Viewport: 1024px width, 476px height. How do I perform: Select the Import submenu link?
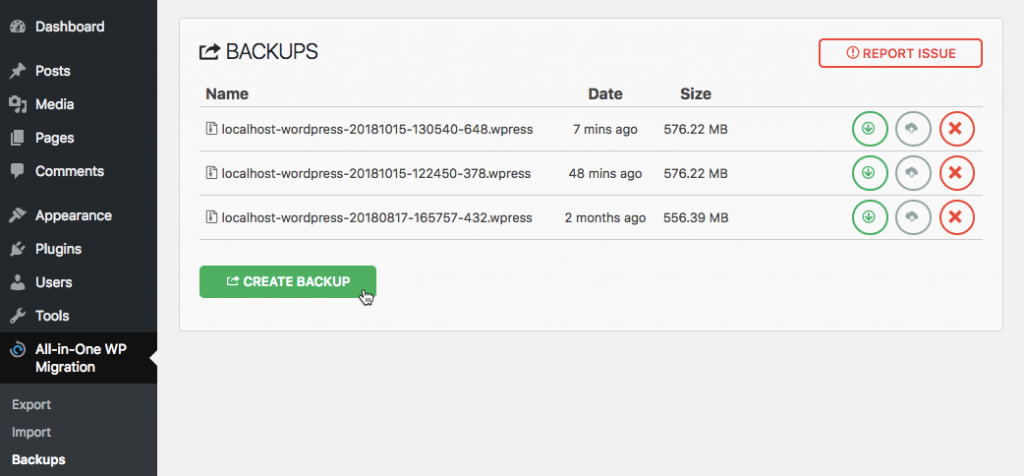31,432
